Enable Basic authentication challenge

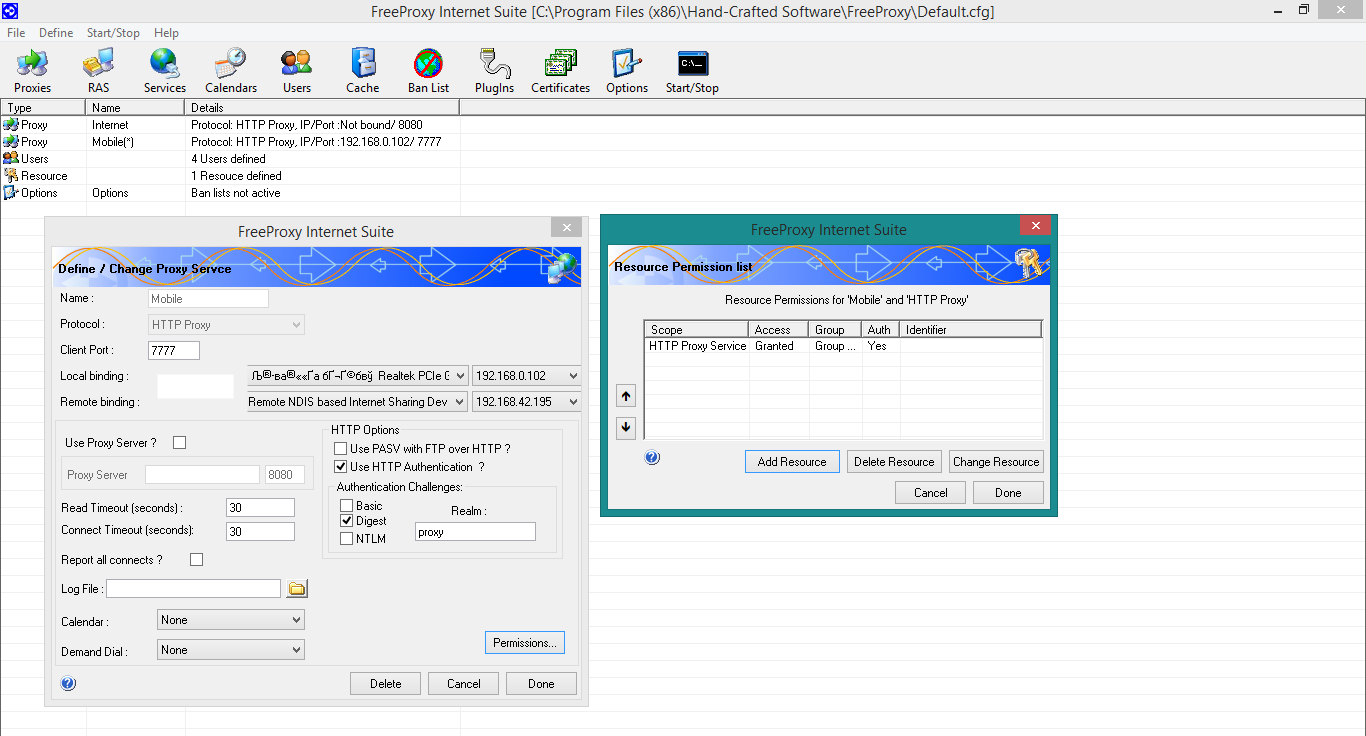(x=347, y=506)
